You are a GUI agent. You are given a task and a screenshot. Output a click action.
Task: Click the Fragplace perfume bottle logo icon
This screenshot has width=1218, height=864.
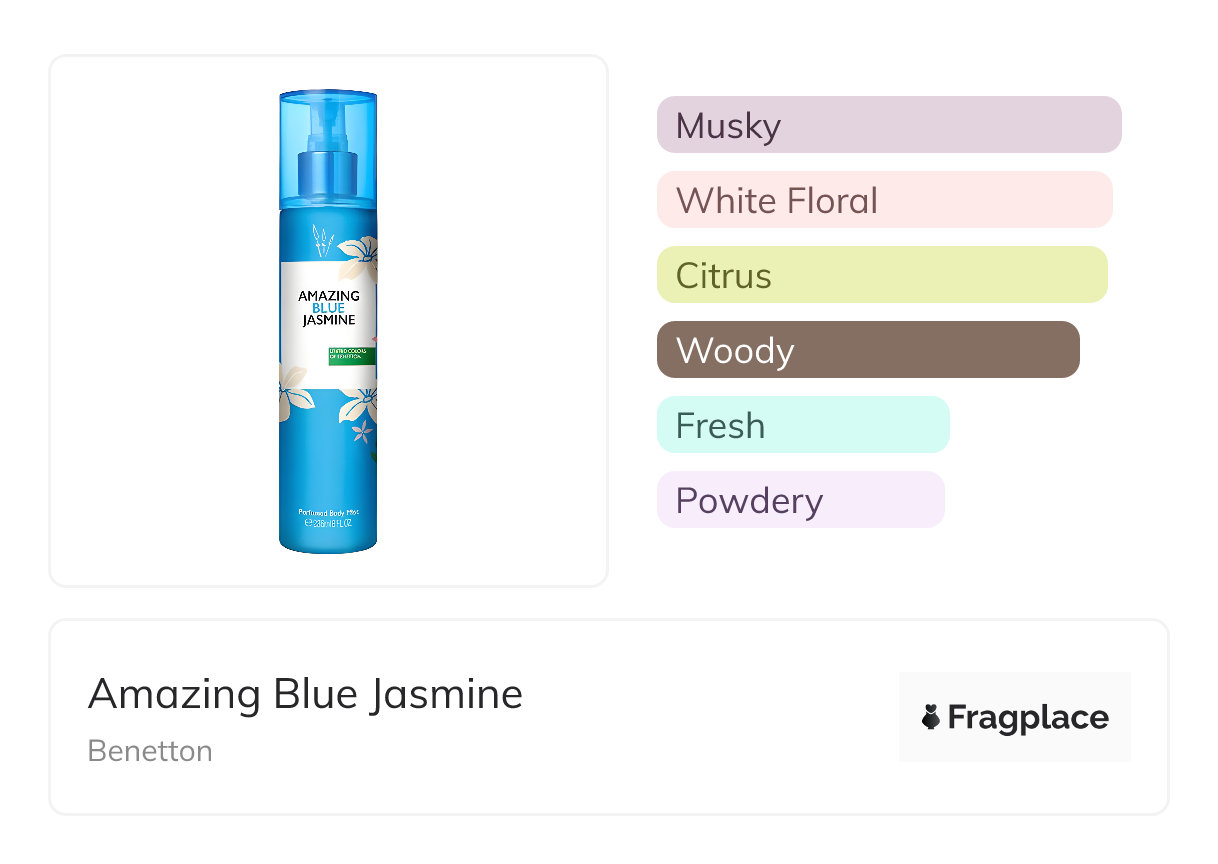point(931,717)
